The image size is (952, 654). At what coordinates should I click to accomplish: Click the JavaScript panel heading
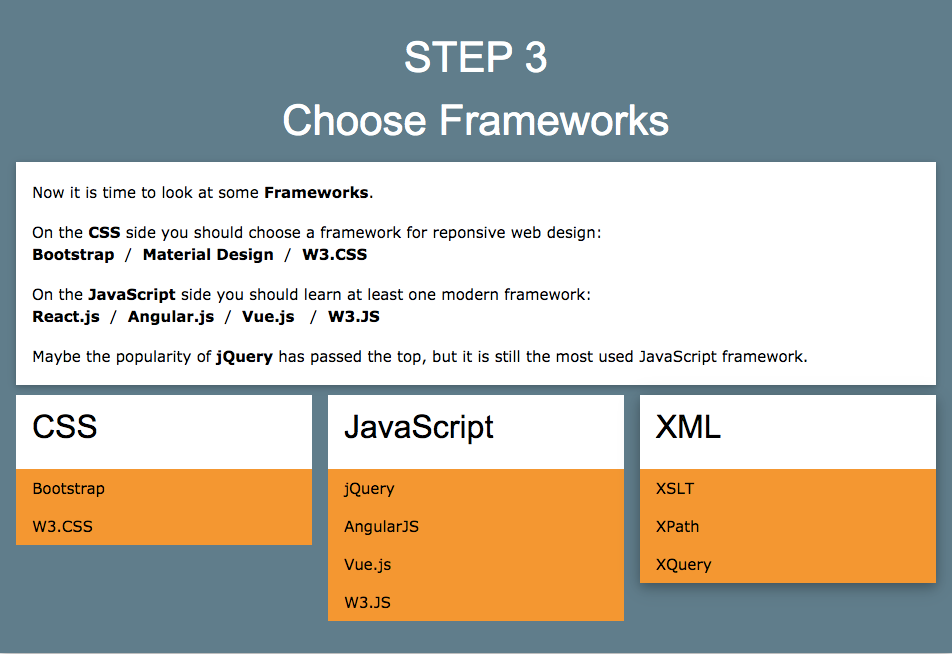click(419, 427)
